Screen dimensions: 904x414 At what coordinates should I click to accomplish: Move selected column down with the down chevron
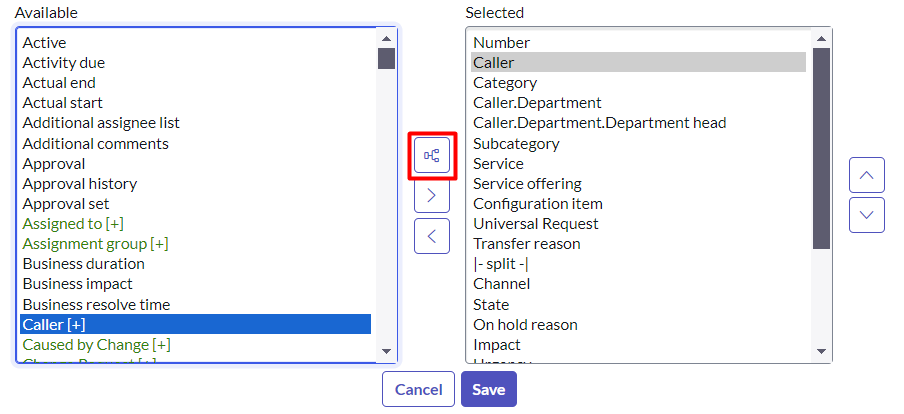866,215
